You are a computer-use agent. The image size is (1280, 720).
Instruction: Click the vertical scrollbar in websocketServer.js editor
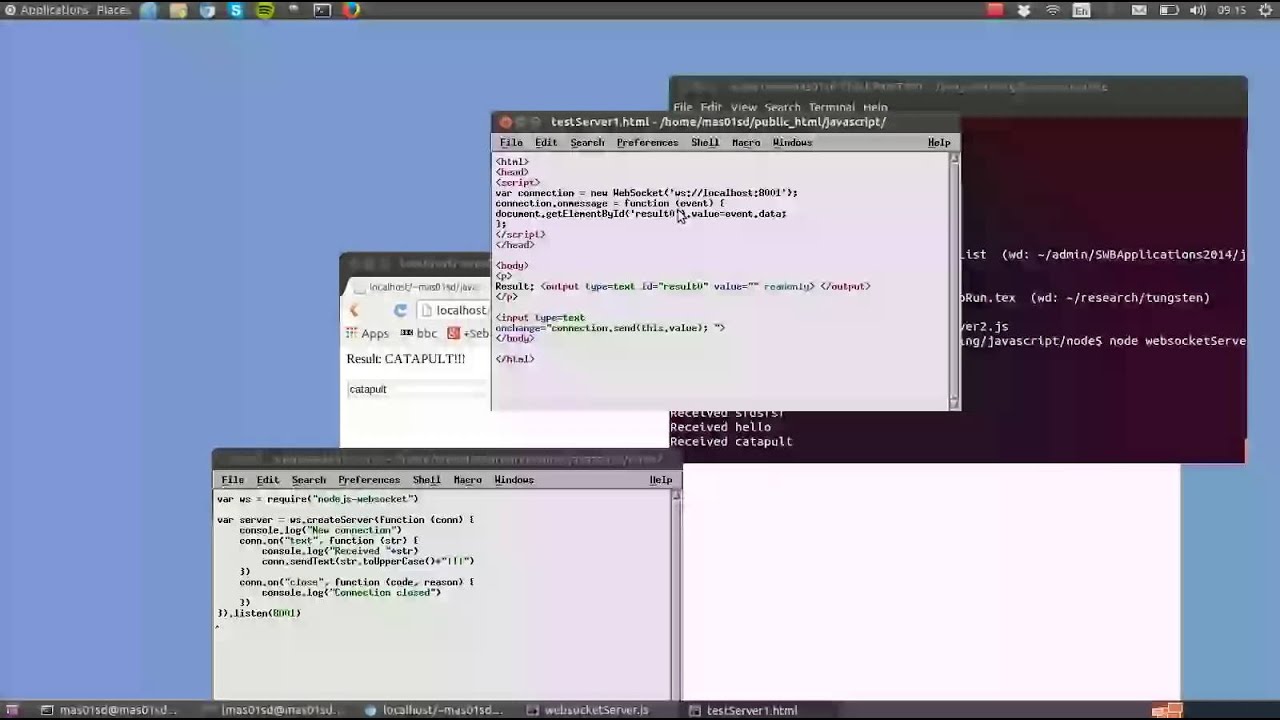677,594
